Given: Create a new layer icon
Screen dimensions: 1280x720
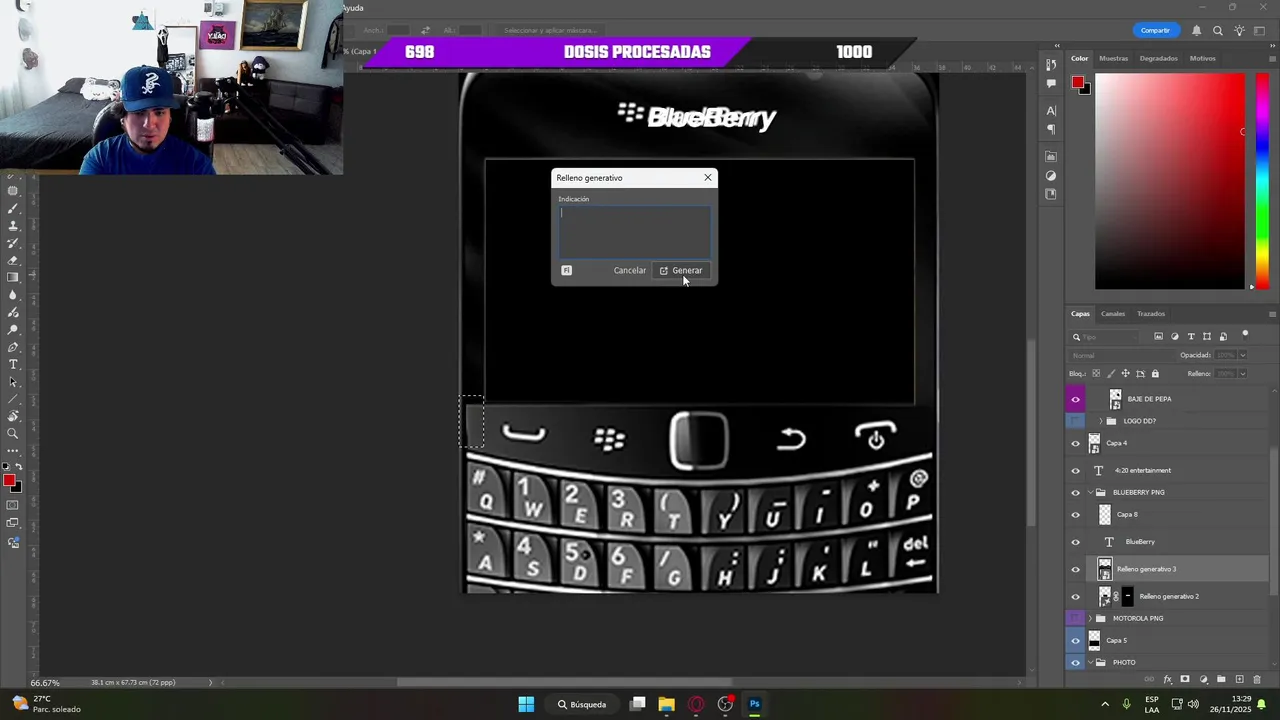Looking at the screenshot, I should (x=1239, y=680).
